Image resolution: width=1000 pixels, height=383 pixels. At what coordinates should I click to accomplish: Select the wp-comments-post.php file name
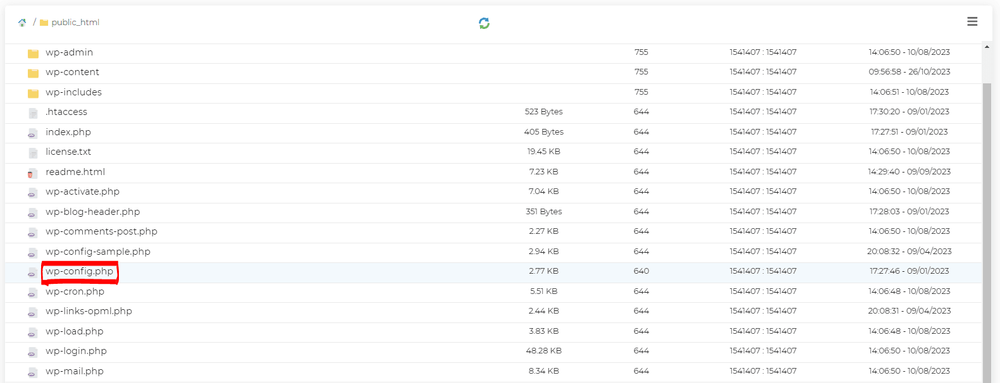pos(101,231)
